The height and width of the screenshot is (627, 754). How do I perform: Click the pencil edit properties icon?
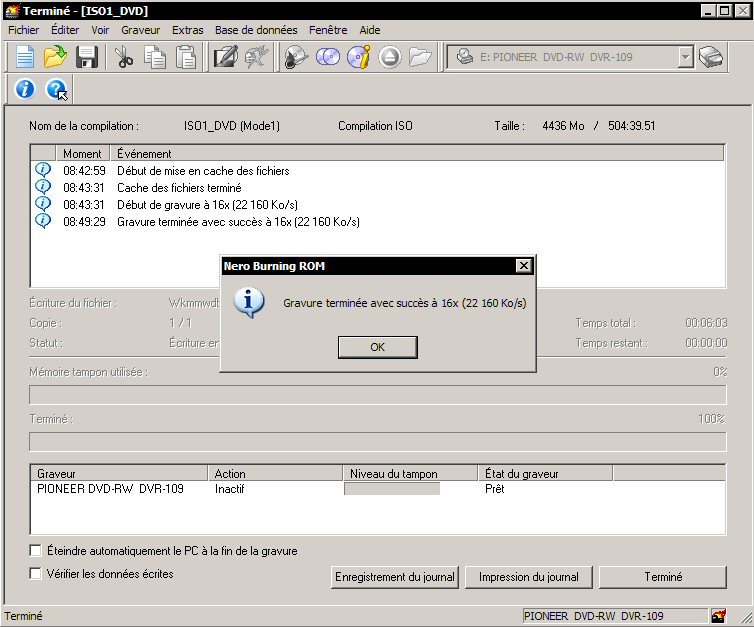click(x=226, y=57)
